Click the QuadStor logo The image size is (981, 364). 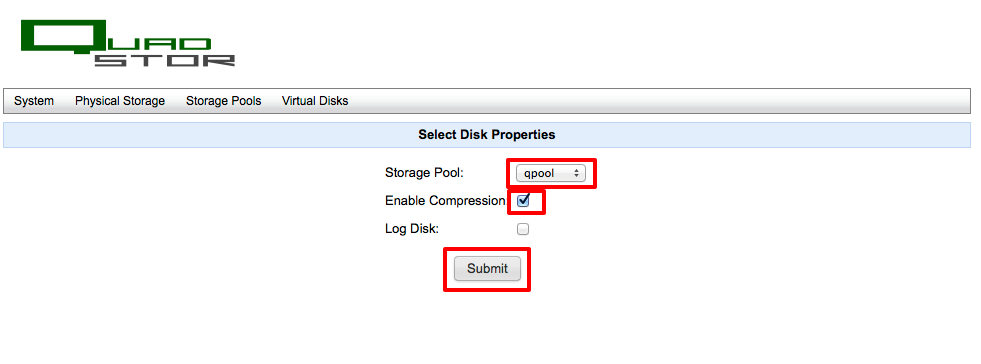point(128,43)
